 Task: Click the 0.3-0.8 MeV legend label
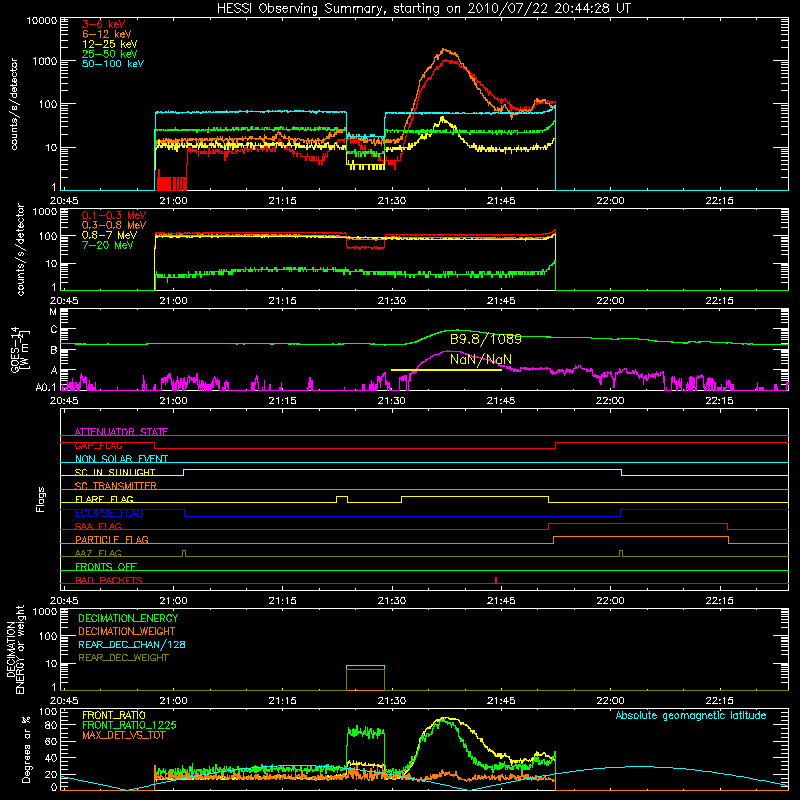(x=114, y=225)
